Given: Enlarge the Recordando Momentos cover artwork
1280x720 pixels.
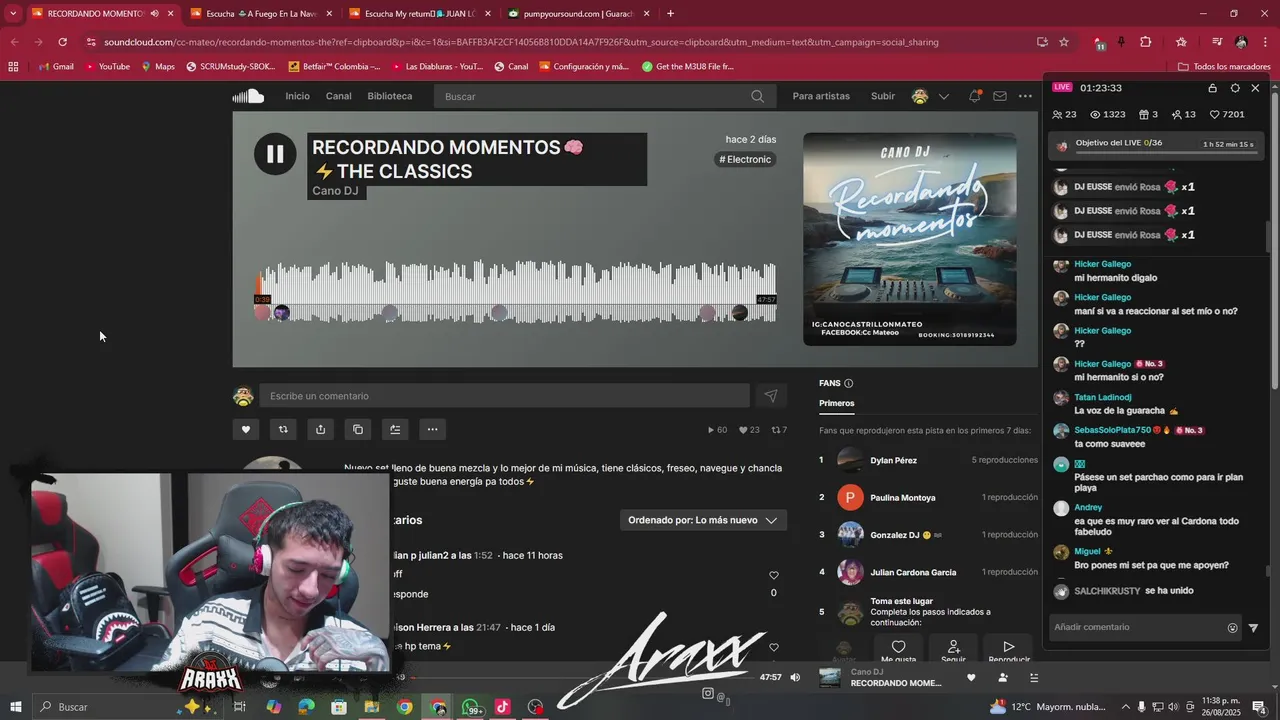Looking at the screenshot, I should coord(909,239).
